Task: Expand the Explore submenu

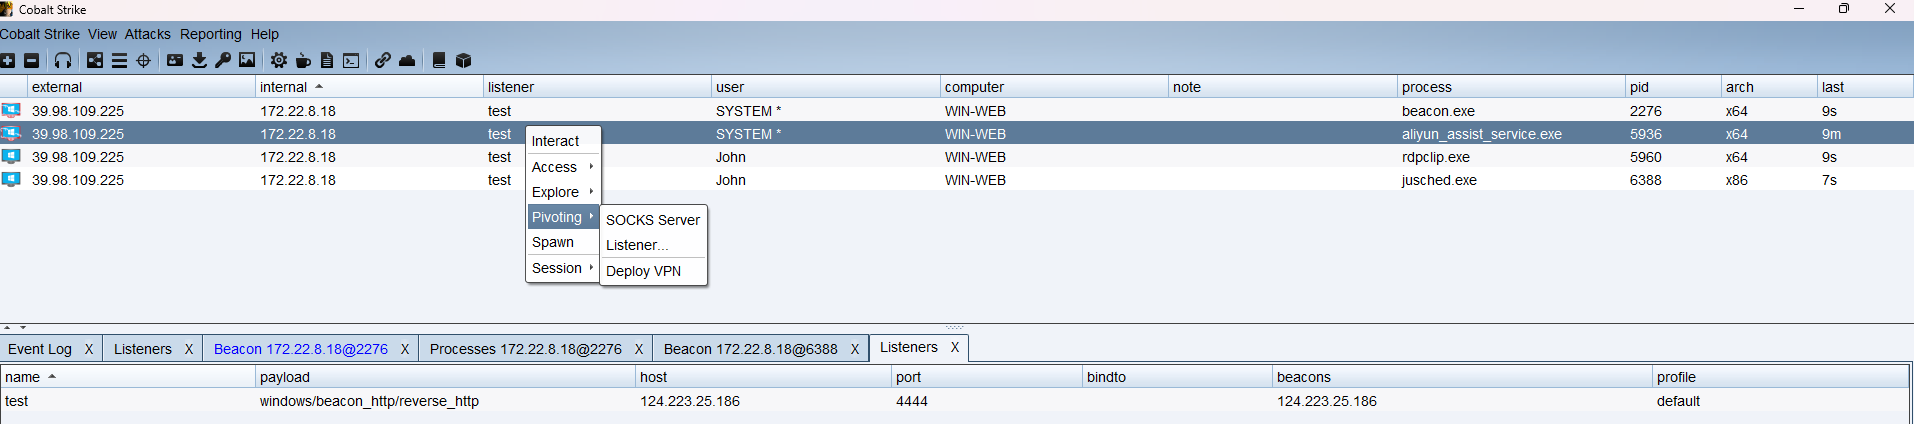Action: (562, 192)
